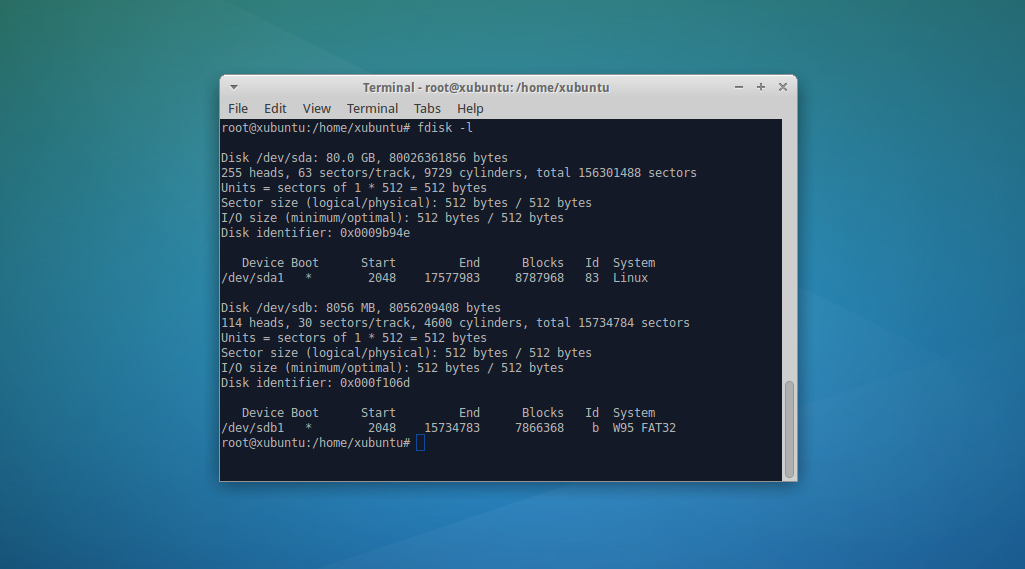Click the '7866368' blocks value
The image size is (1025, 569).
(539, 428)
